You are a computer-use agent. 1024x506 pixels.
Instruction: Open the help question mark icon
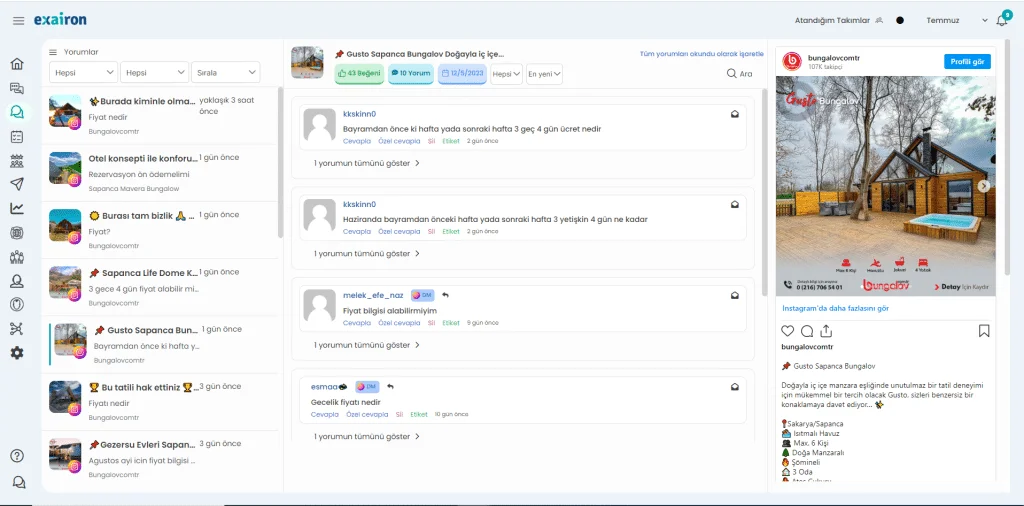point(17,456)
